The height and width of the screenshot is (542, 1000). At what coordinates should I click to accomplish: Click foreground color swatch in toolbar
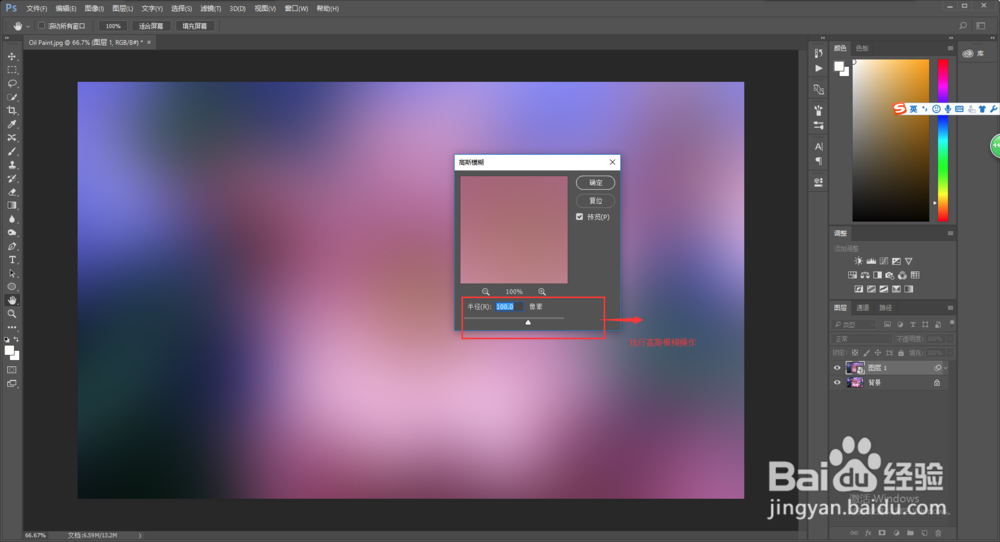pos(10,351)
